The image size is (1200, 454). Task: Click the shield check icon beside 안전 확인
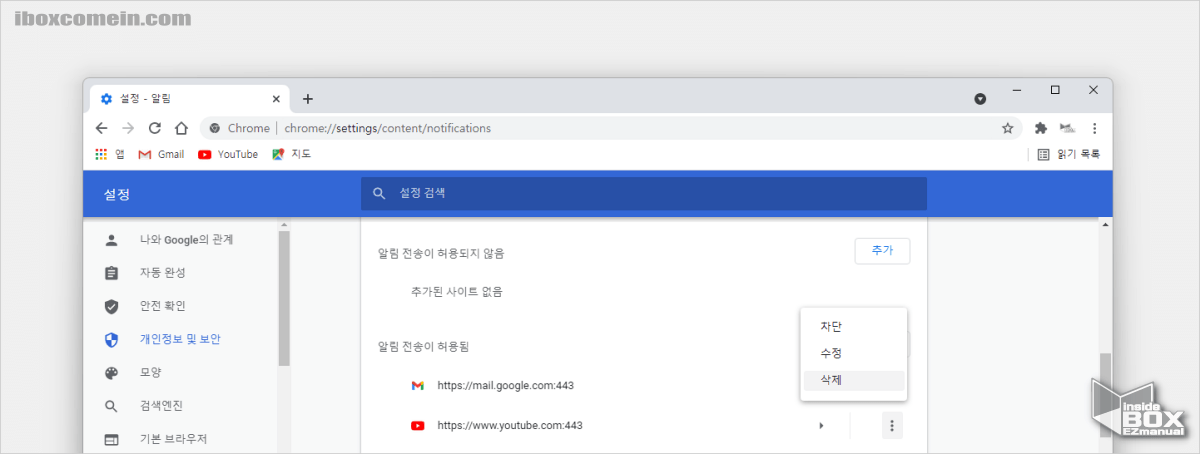[111, 306]
